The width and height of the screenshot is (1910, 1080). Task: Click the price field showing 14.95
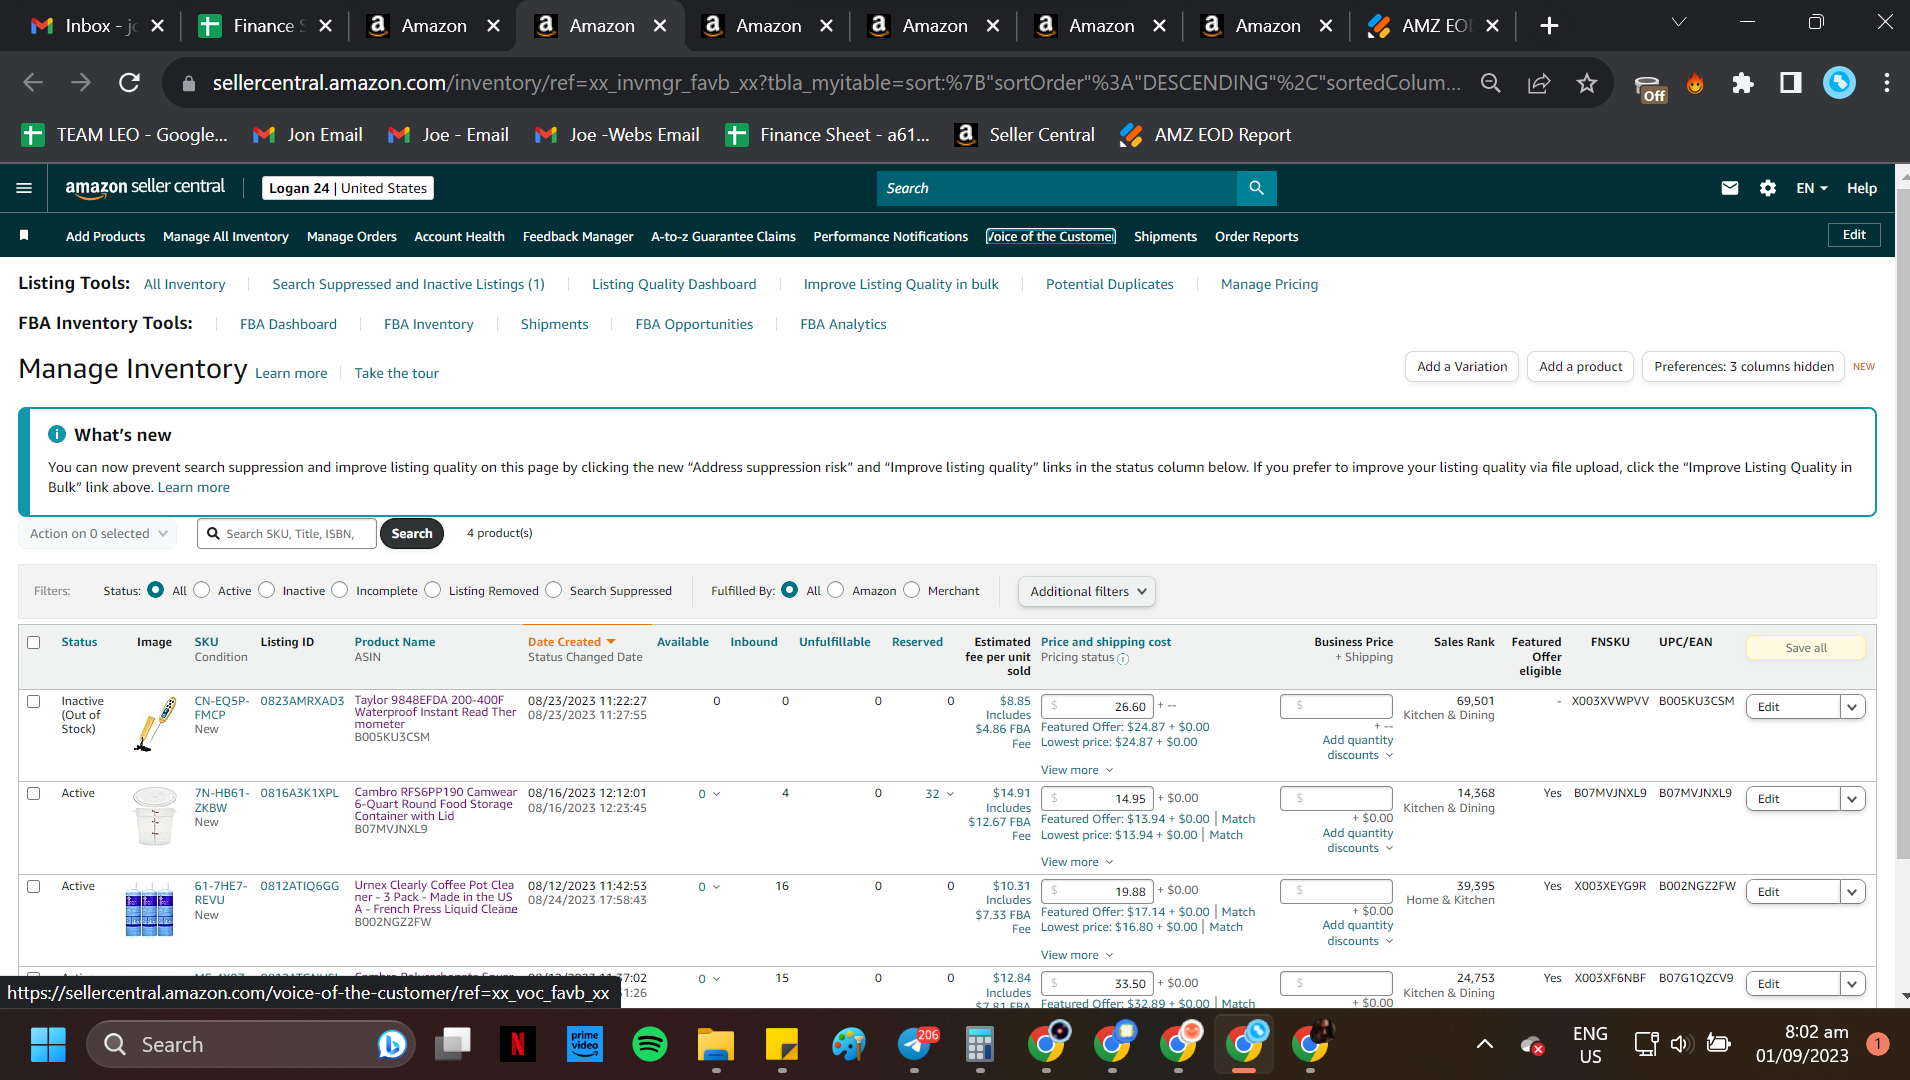(x=1097, y=799)
